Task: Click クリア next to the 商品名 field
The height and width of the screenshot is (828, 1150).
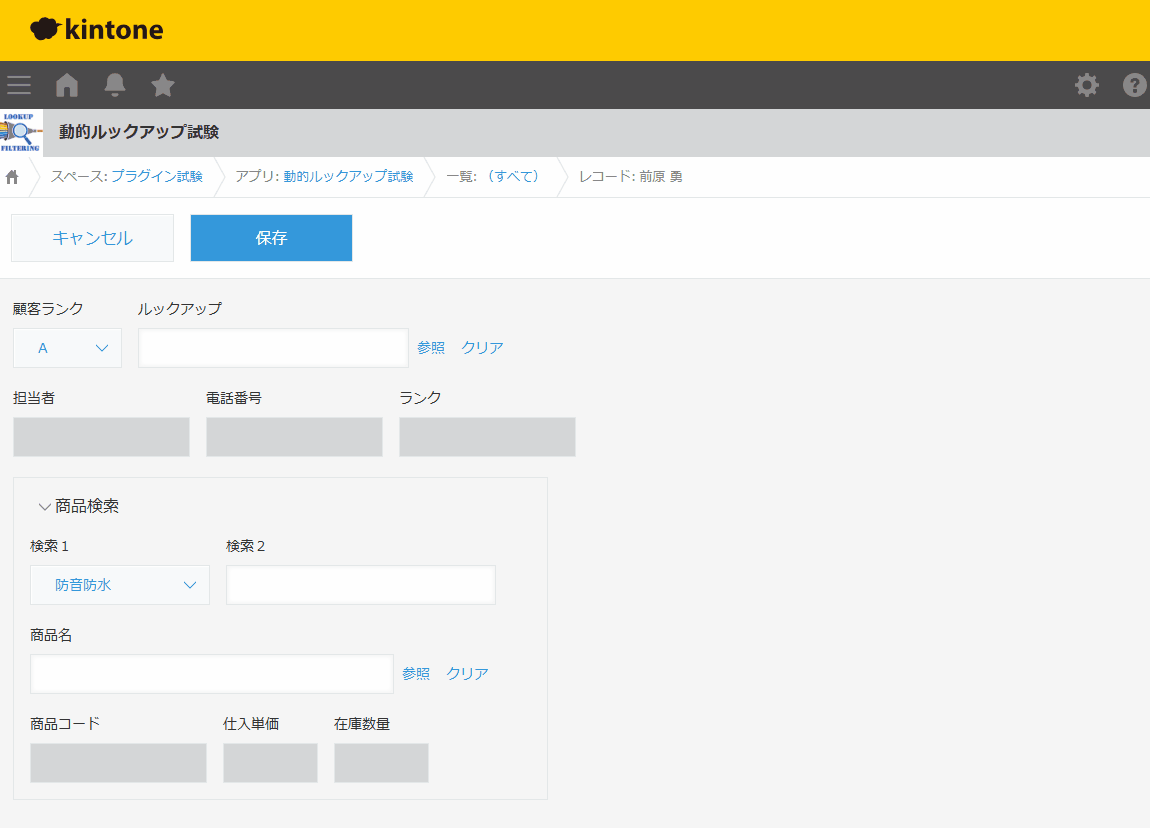Action: (x=467, y=674)
